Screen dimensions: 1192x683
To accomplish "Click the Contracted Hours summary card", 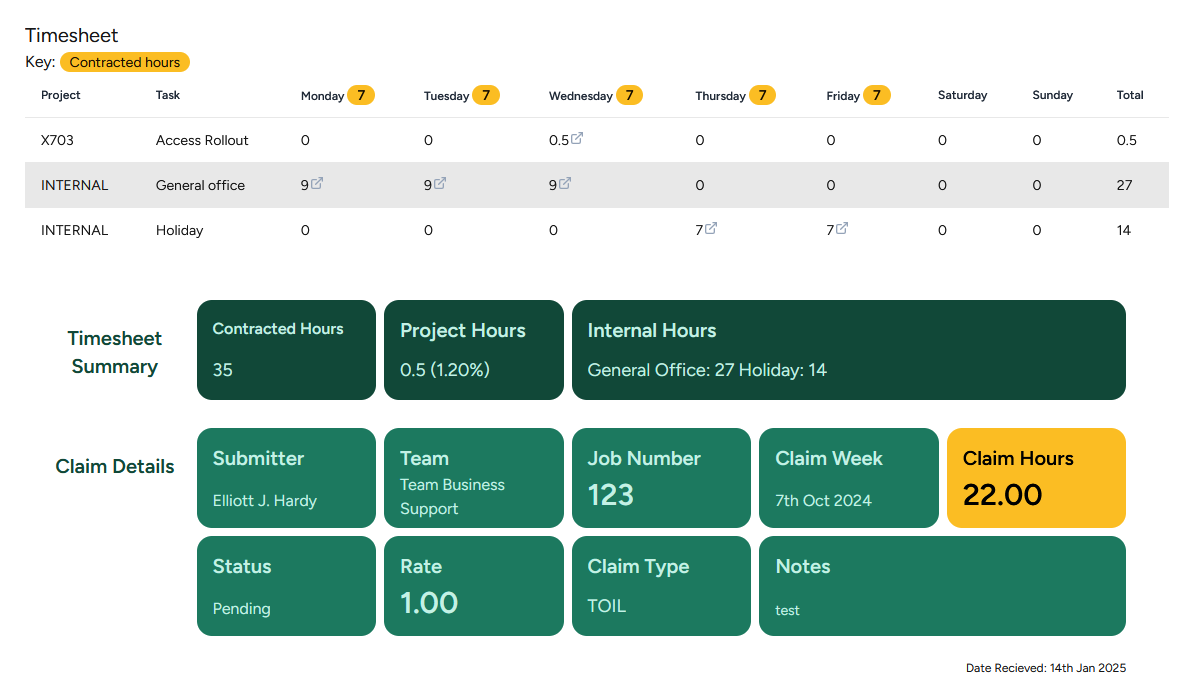I will tap(287, 350).
